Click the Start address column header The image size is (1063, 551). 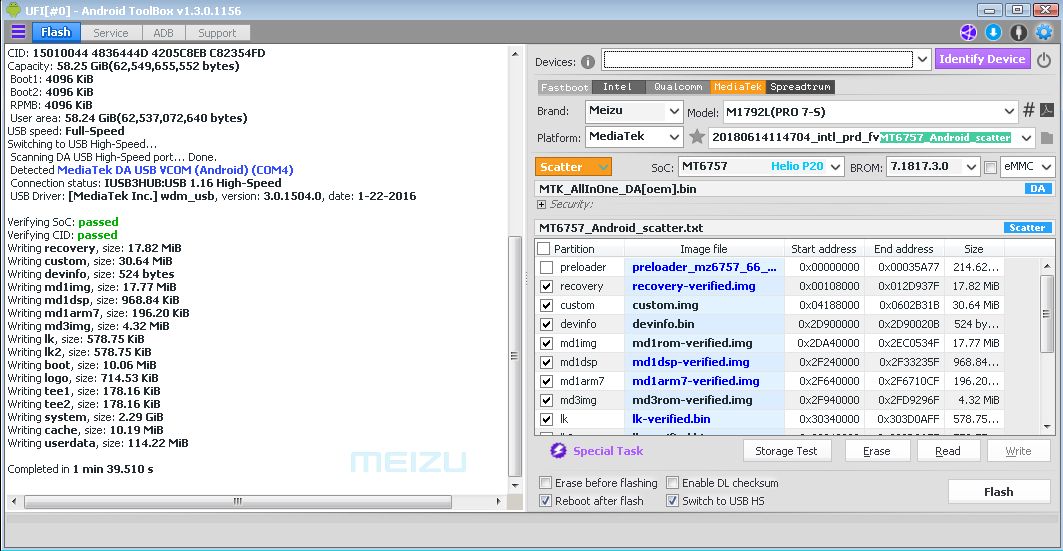(x=824, y=249)
